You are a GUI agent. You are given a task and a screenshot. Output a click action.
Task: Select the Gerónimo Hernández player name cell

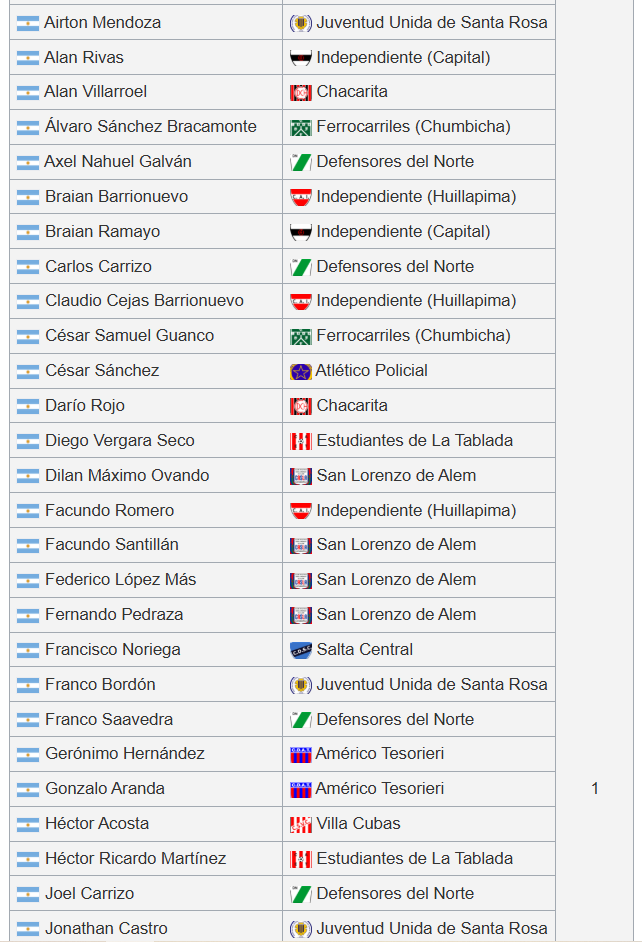click(x=146, y=755)
